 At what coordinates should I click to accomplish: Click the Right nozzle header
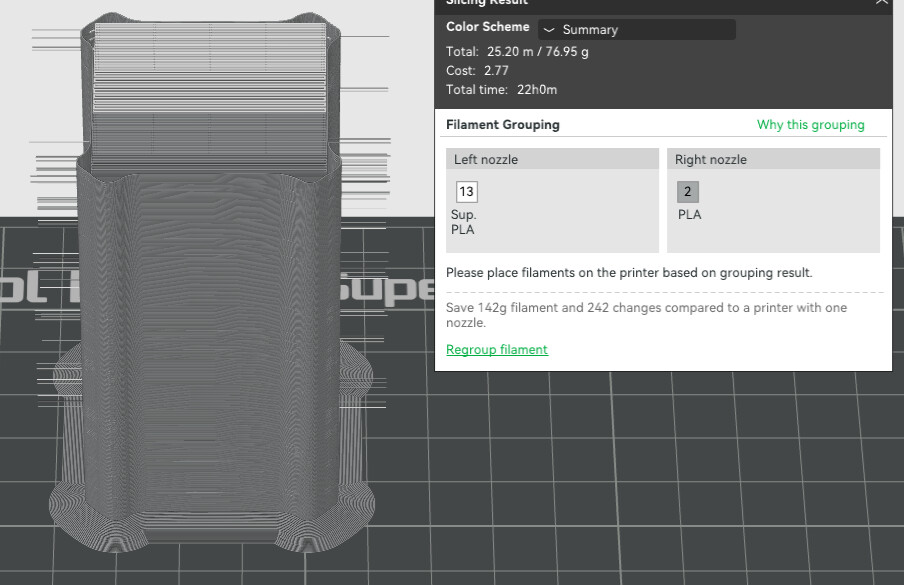[x=773, y=159]
